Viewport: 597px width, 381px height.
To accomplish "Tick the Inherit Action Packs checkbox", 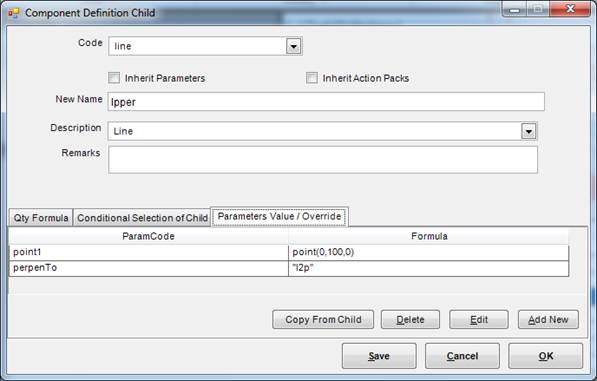I will point(311,78).
